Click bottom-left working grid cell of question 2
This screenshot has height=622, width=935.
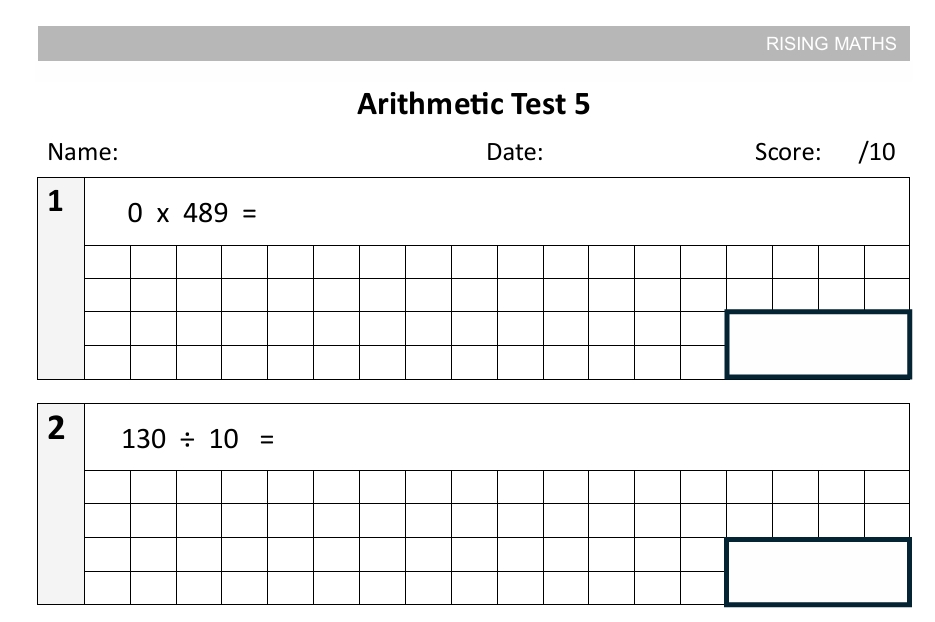click(x=108, y=587)
